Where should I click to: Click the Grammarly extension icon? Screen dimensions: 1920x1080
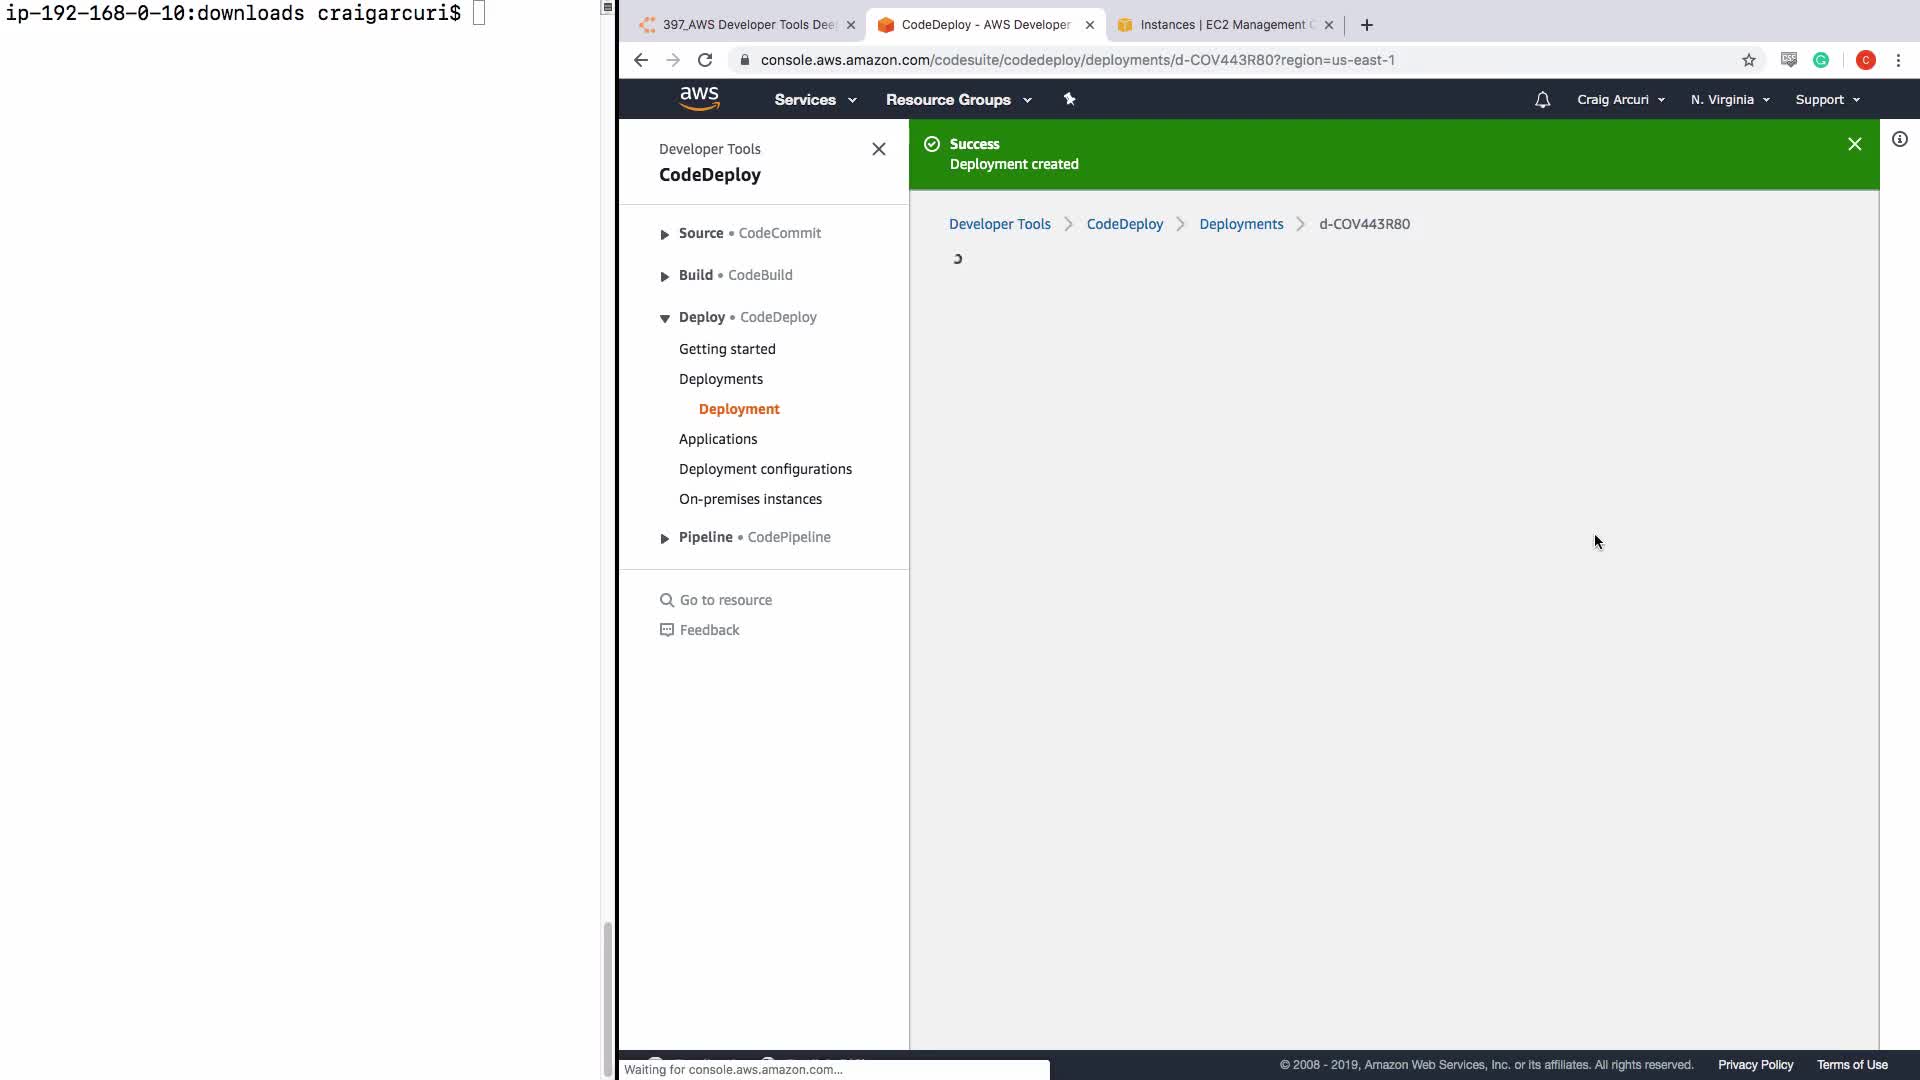1821,60
